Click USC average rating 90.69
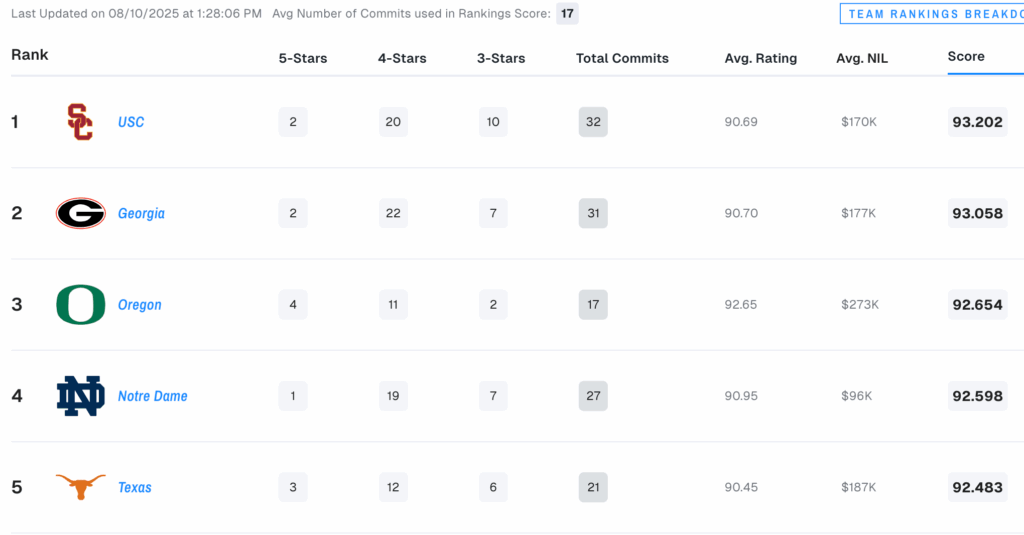1024x535 pixels. click(741, 122)
